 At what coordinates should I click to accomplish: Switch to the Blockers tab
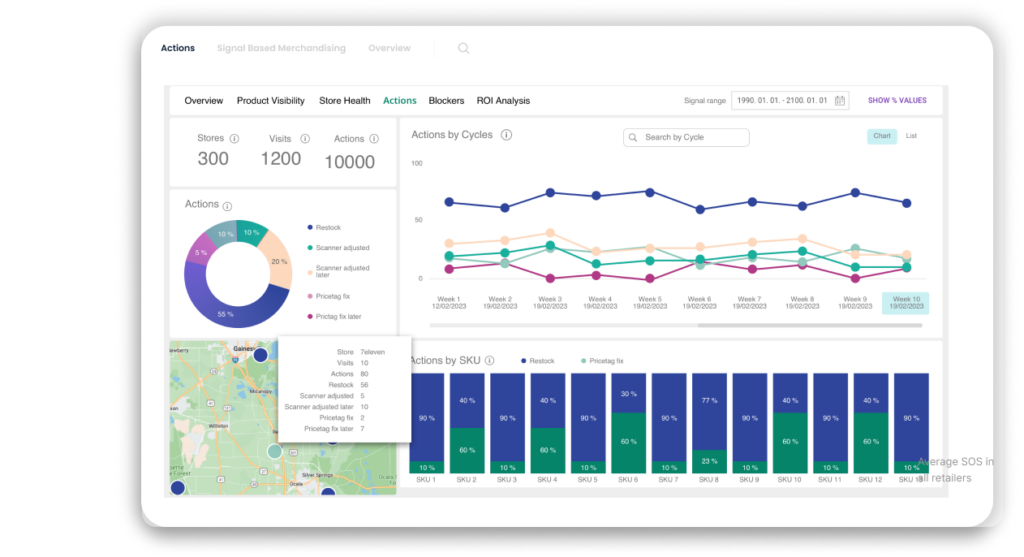coord(446,101)
